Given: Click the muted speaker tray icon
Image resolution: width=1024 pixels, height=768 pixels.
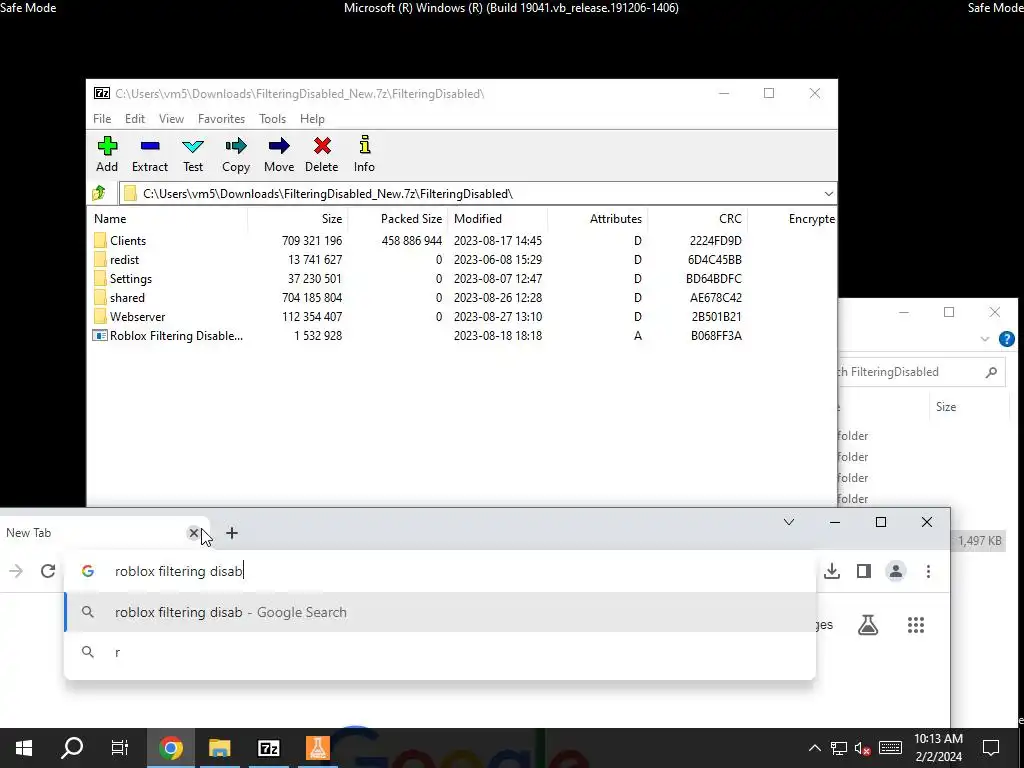Looking at the screenshot, I should pos(863,748).
